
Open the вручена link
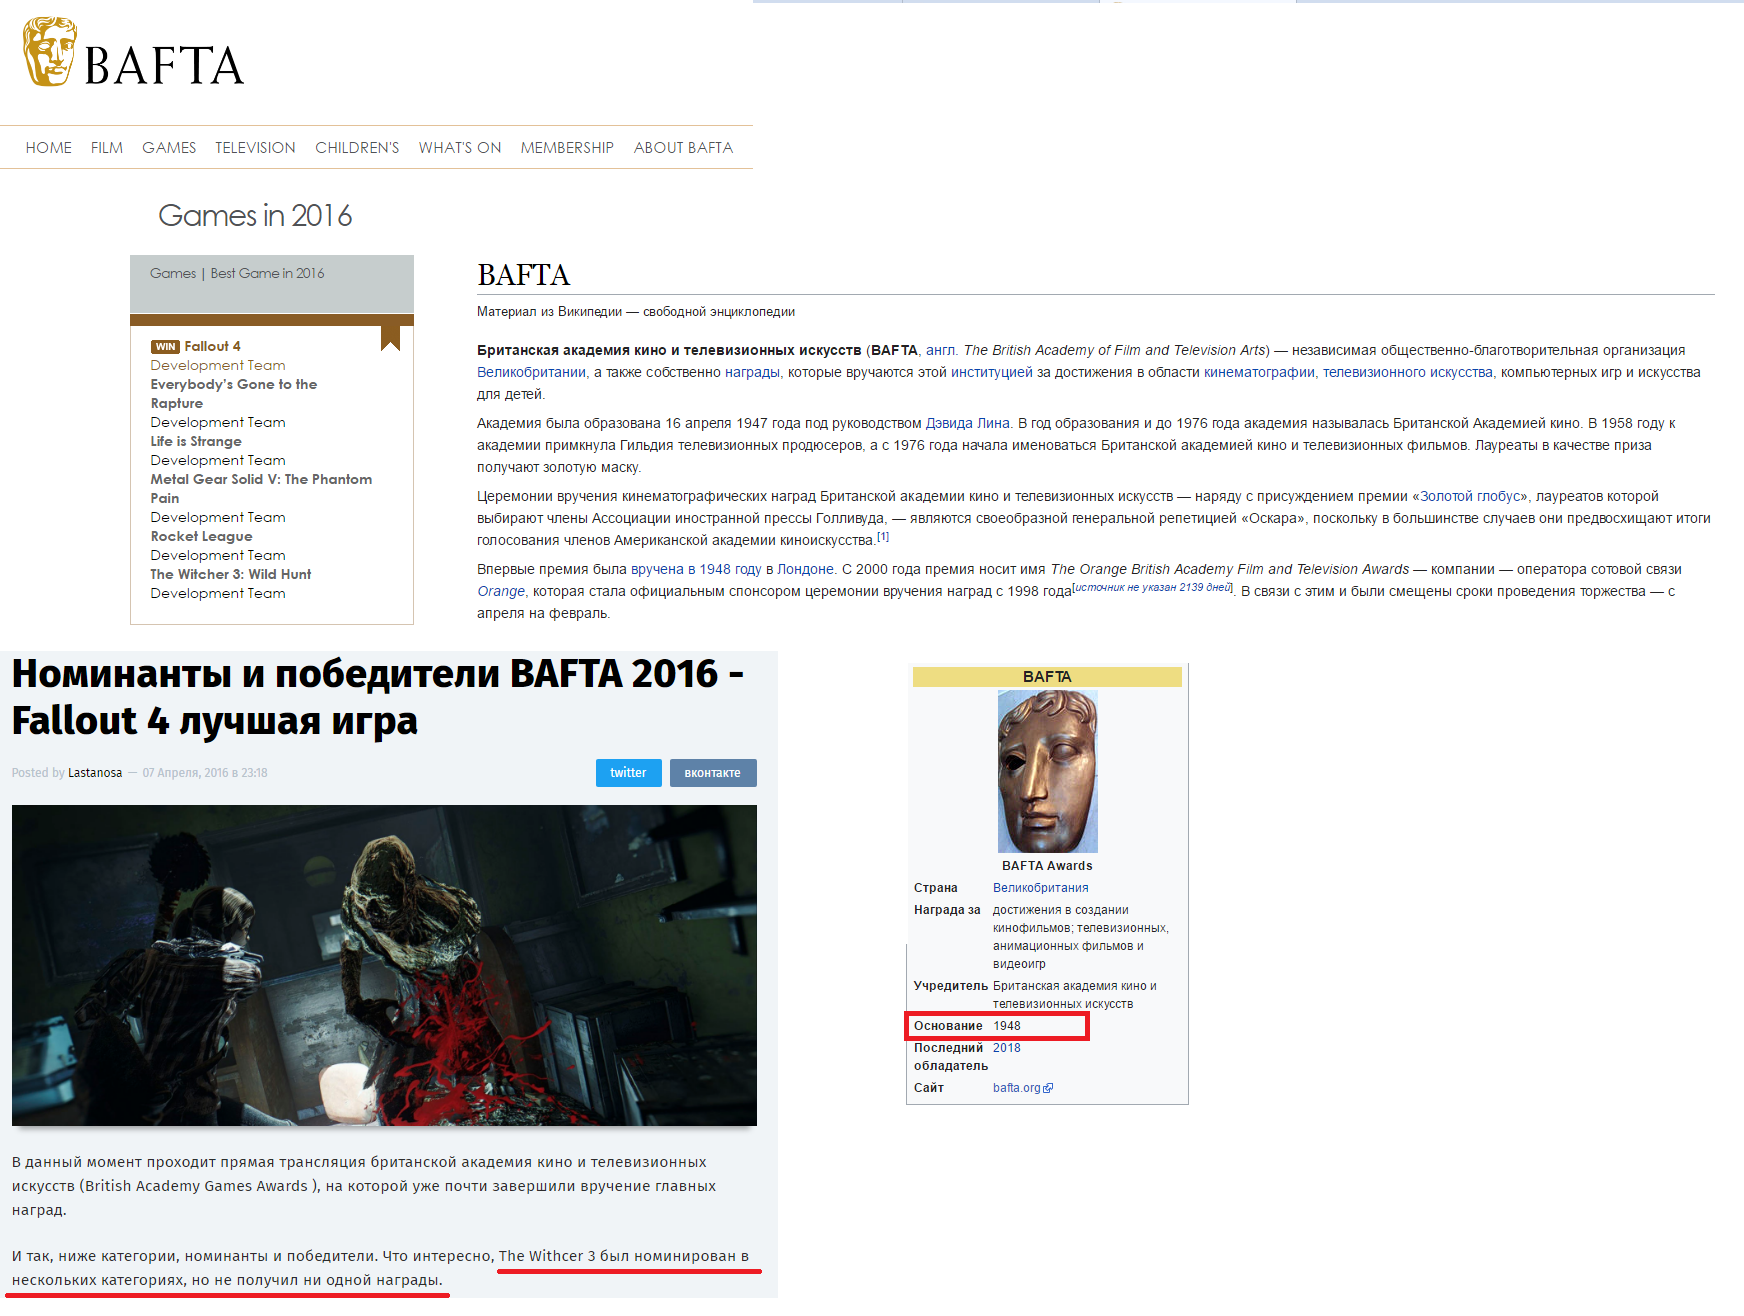click(657, 569)
